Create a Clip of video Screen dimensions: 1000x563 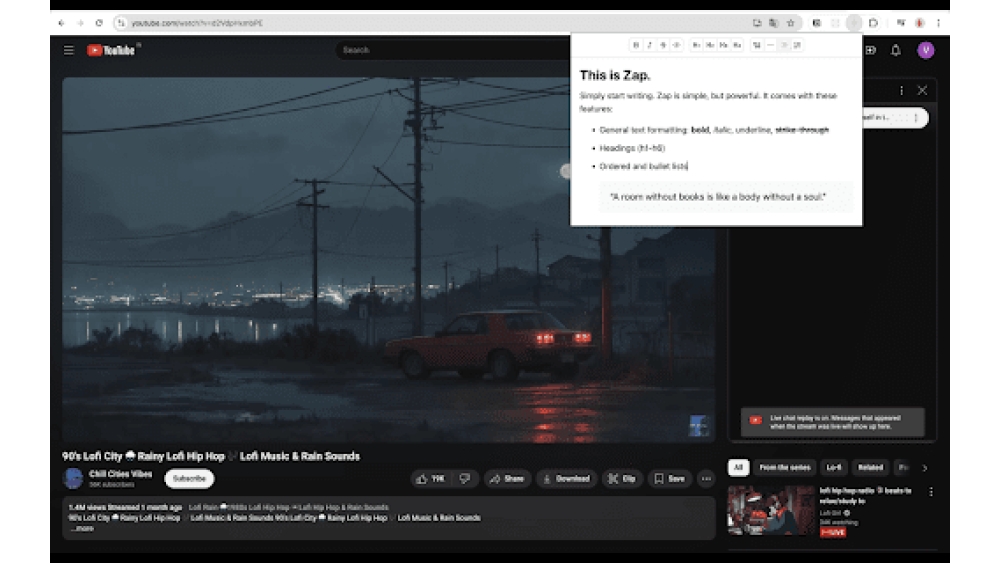coord(622,479)
